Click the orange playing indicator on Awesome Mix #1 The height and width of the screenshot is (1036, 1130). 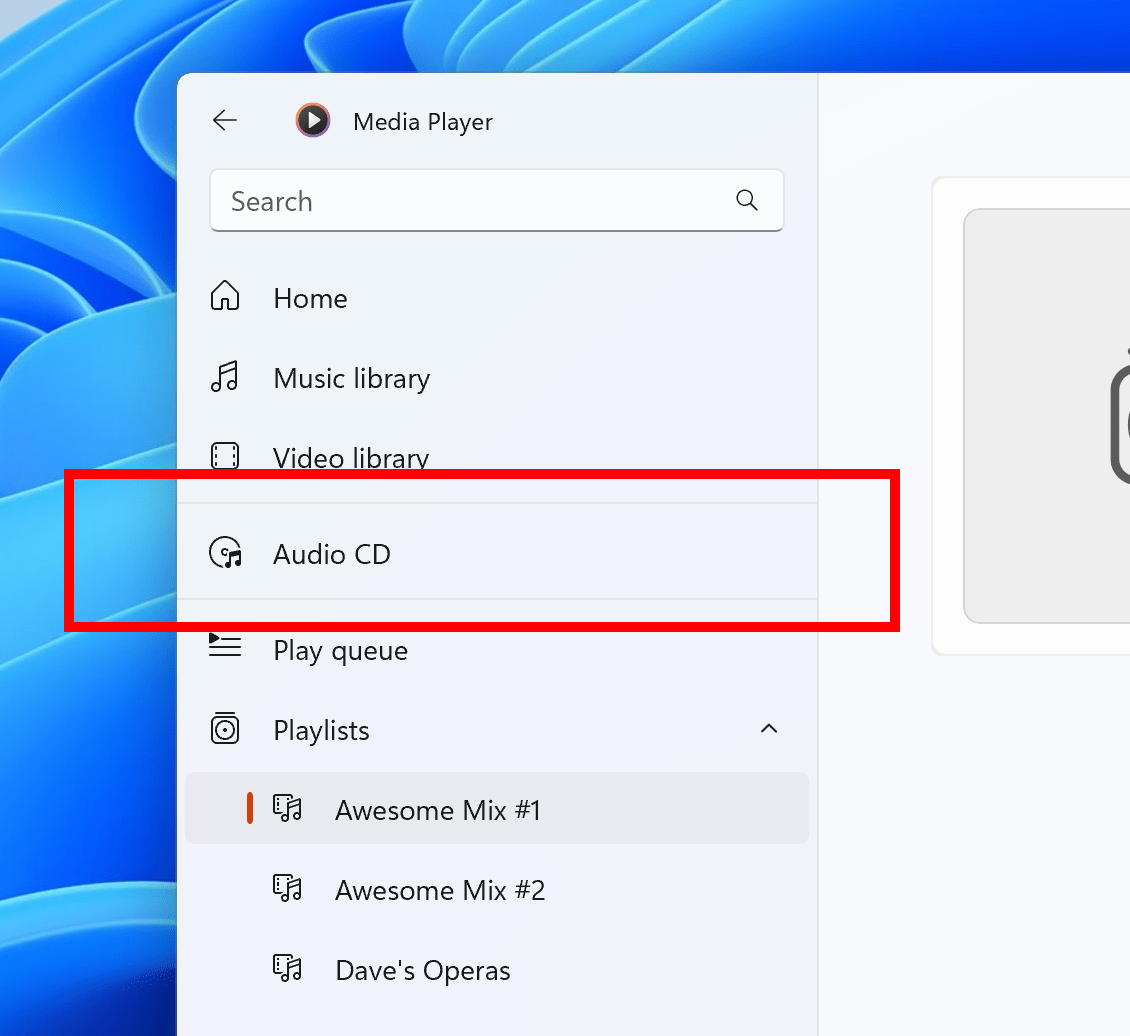(x=250, y=808)
